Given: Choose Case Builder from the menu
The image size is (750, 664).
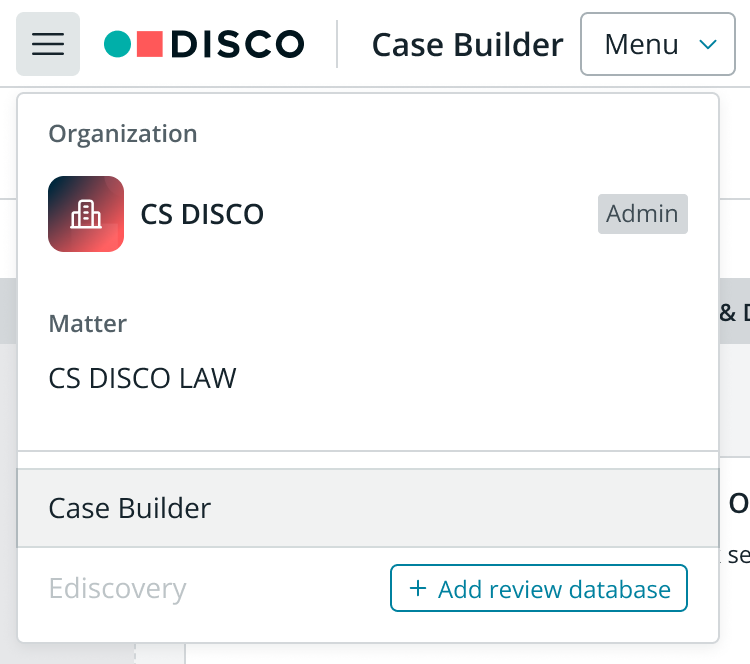Looking at the screenshot, I should [368, 508].
